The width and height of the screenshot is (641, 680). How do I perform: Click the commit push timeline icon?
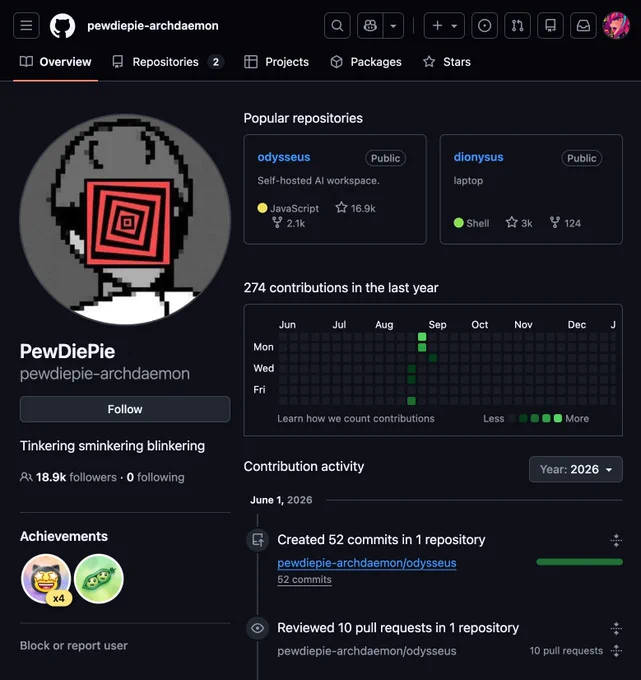pyautogui.click(x=258, y=540)
